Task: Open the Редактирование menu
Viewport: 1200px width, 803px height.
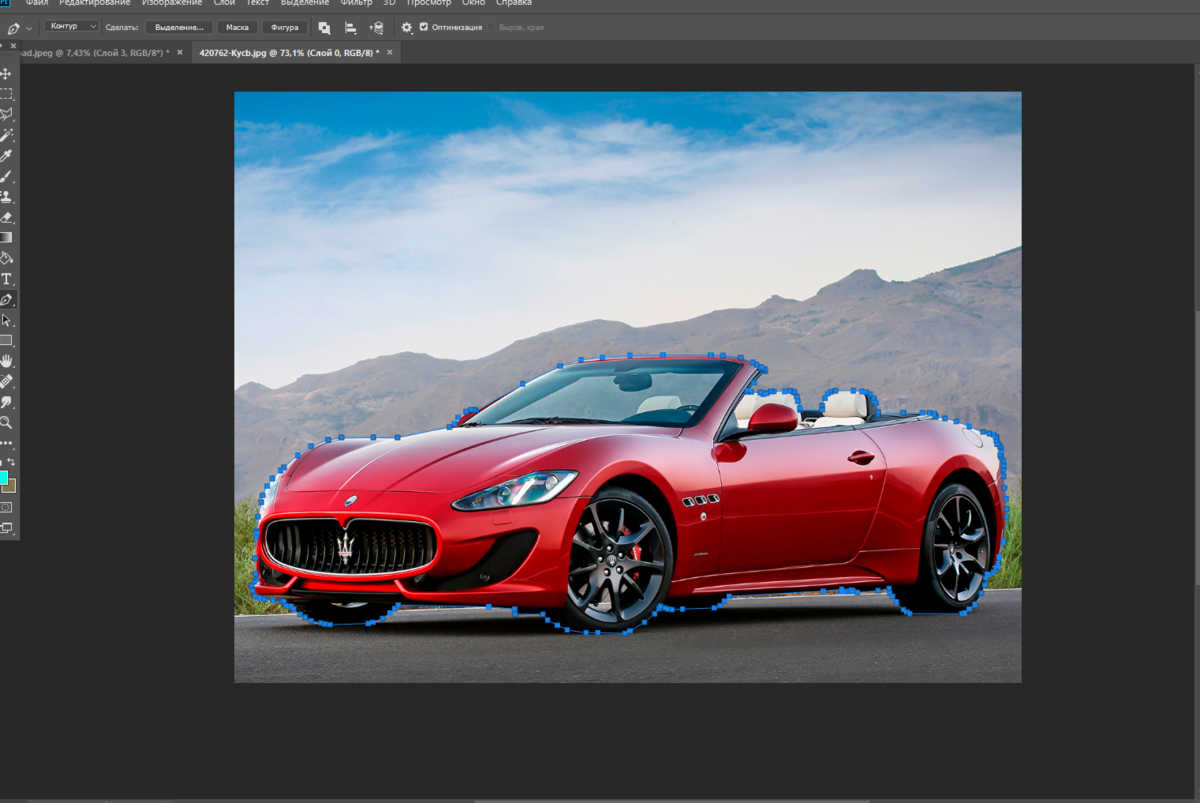Action: click(x=94, y=3)
